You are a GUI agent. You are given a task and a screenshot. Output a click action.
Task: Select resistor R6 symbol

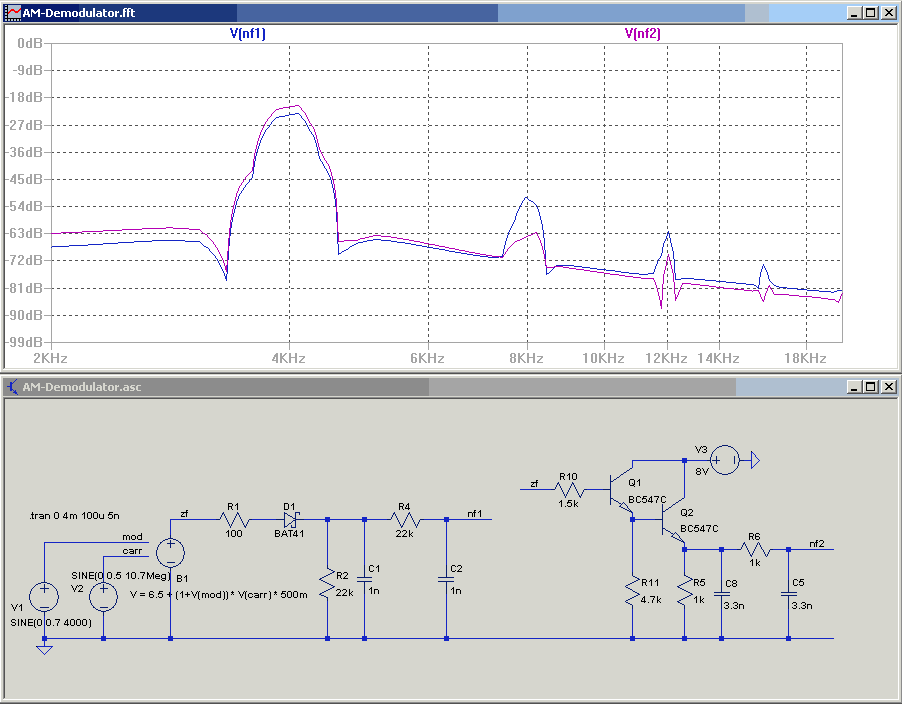(x=755, y=549)
